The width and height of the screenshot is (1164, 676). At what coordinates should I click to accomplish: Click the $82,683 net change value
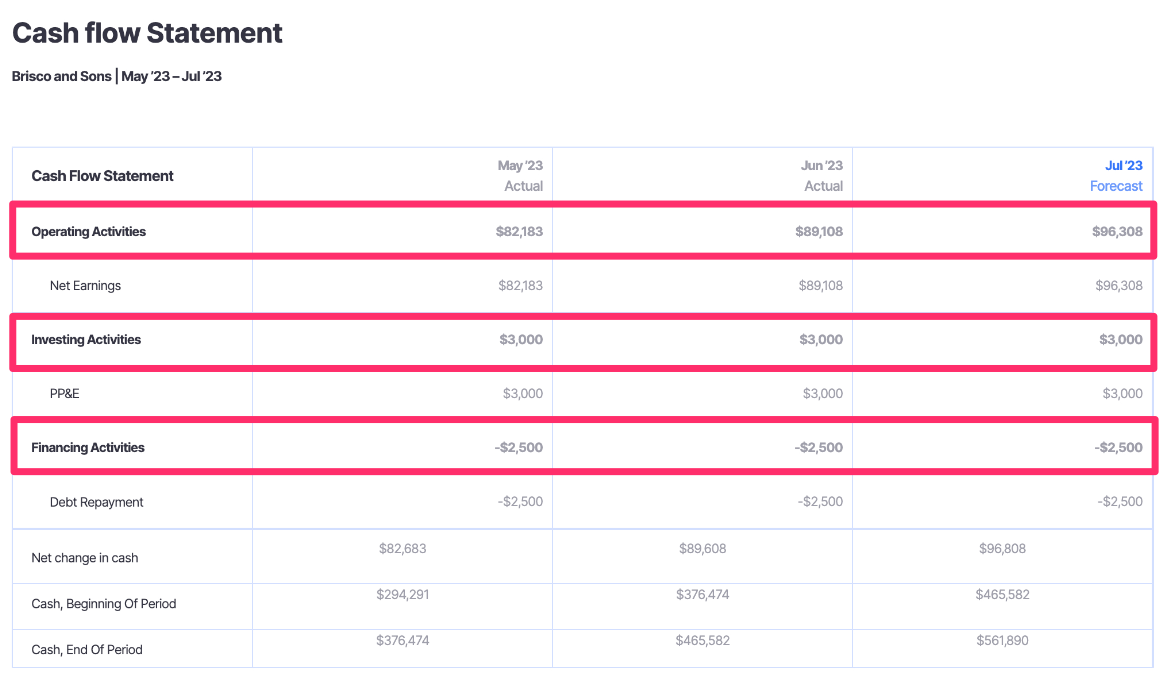coord(402,548)
